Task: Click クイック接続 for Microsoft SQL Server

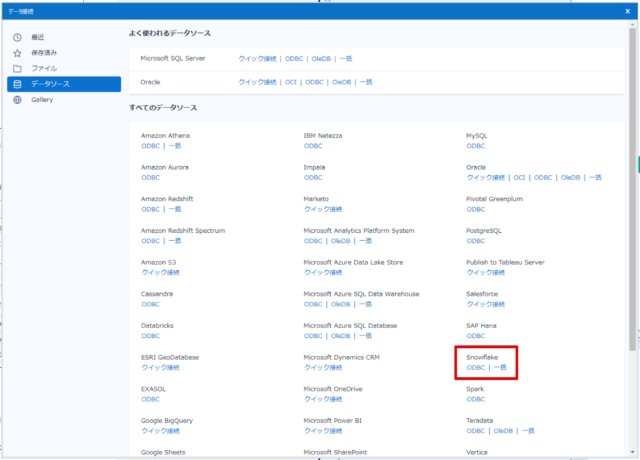Action: (257, 59)
